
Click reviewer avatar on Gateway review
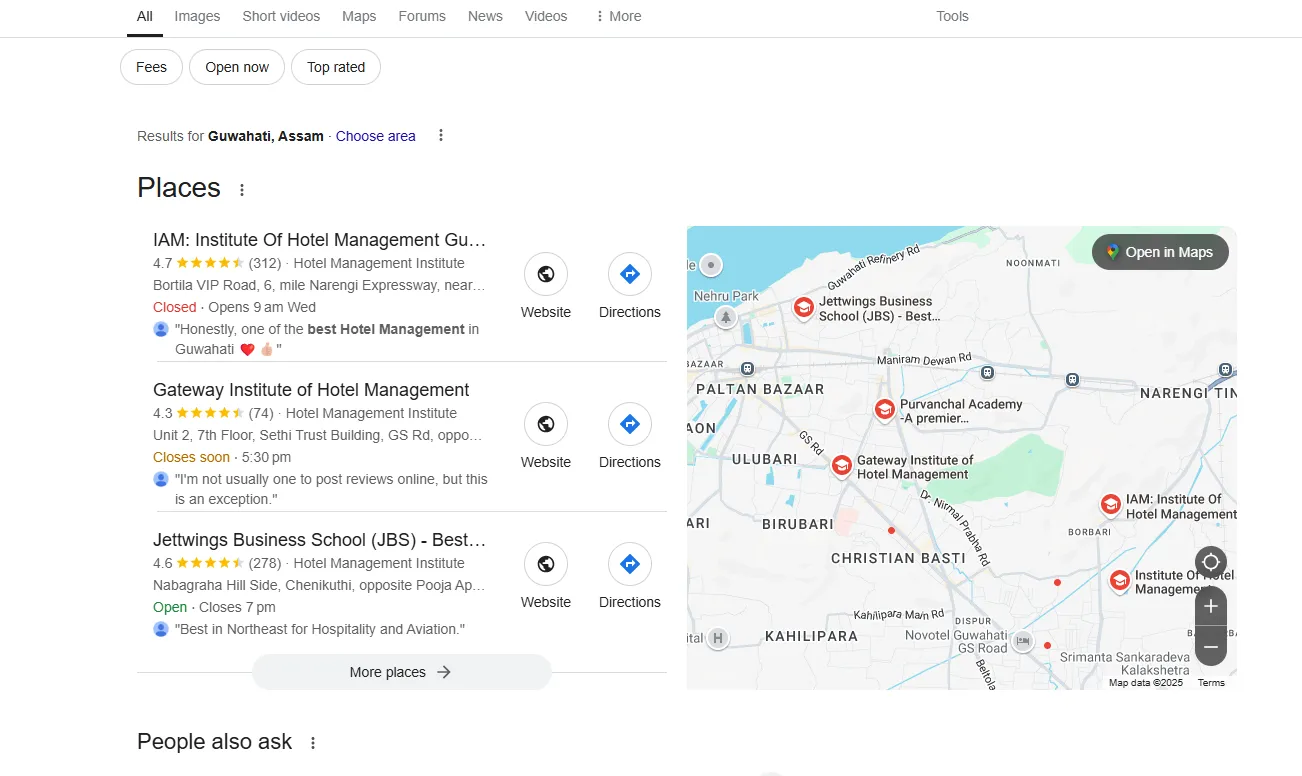tap(161, 479)
